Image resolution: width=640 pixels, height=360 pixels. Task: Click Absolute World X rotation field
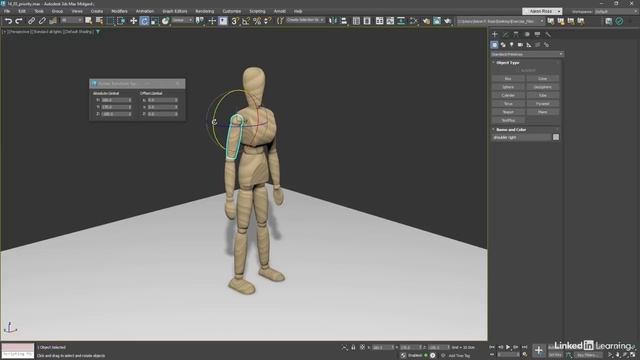click(x=116, y=100)
